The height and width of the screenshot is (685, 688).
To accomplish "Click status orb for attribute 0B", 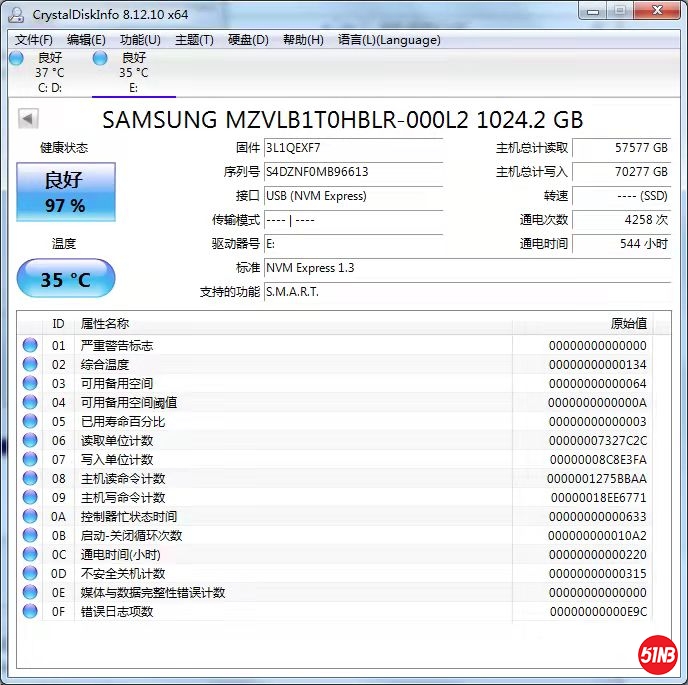I will coord(30,535).
